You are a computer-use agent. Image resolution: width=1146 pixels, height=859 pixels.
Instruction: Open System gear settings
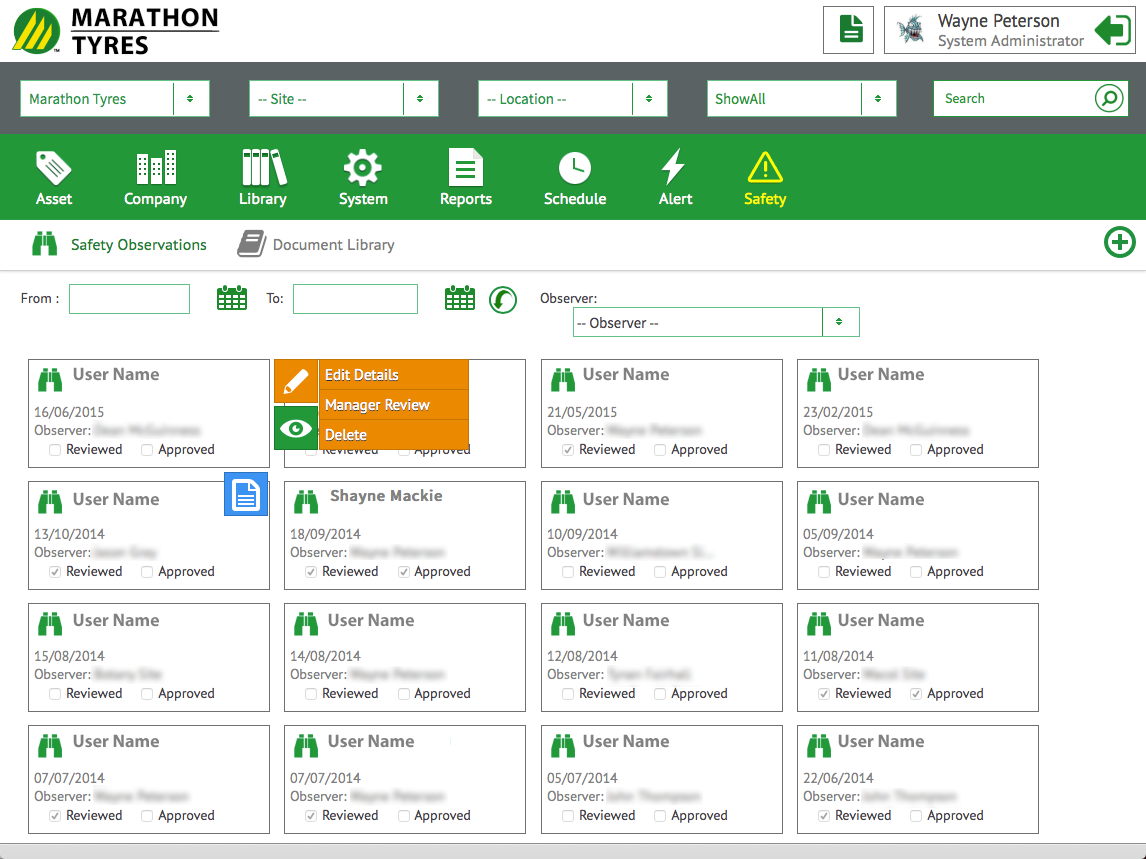362,168
